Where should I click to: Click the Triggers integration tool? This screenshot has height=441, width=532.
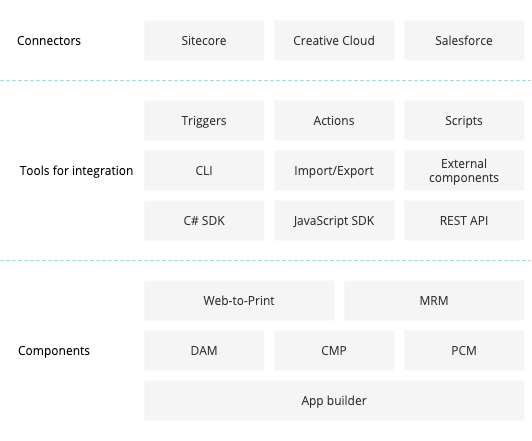(204, 120)
